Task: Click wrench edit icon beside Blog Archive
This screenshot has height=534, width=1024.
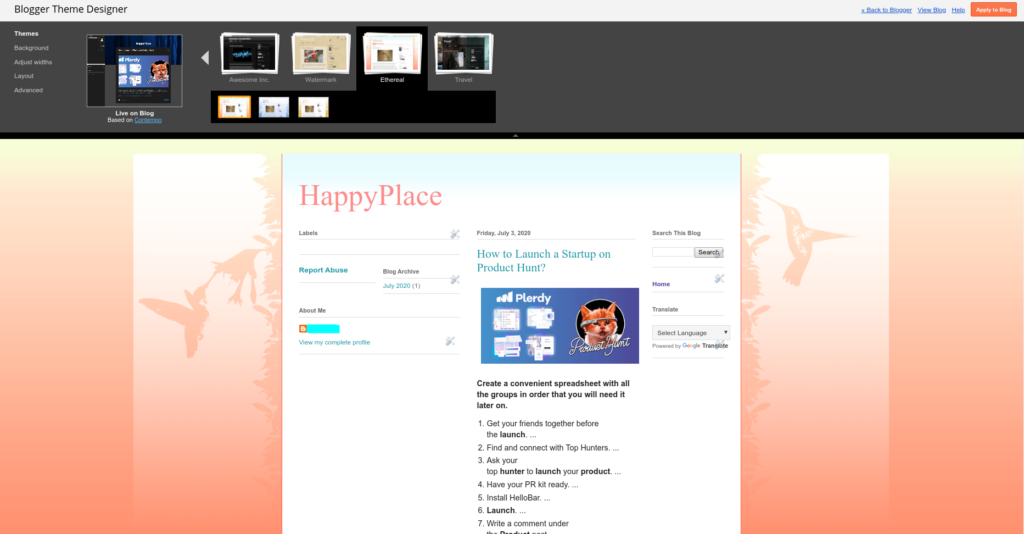Action: pos(455,279)
